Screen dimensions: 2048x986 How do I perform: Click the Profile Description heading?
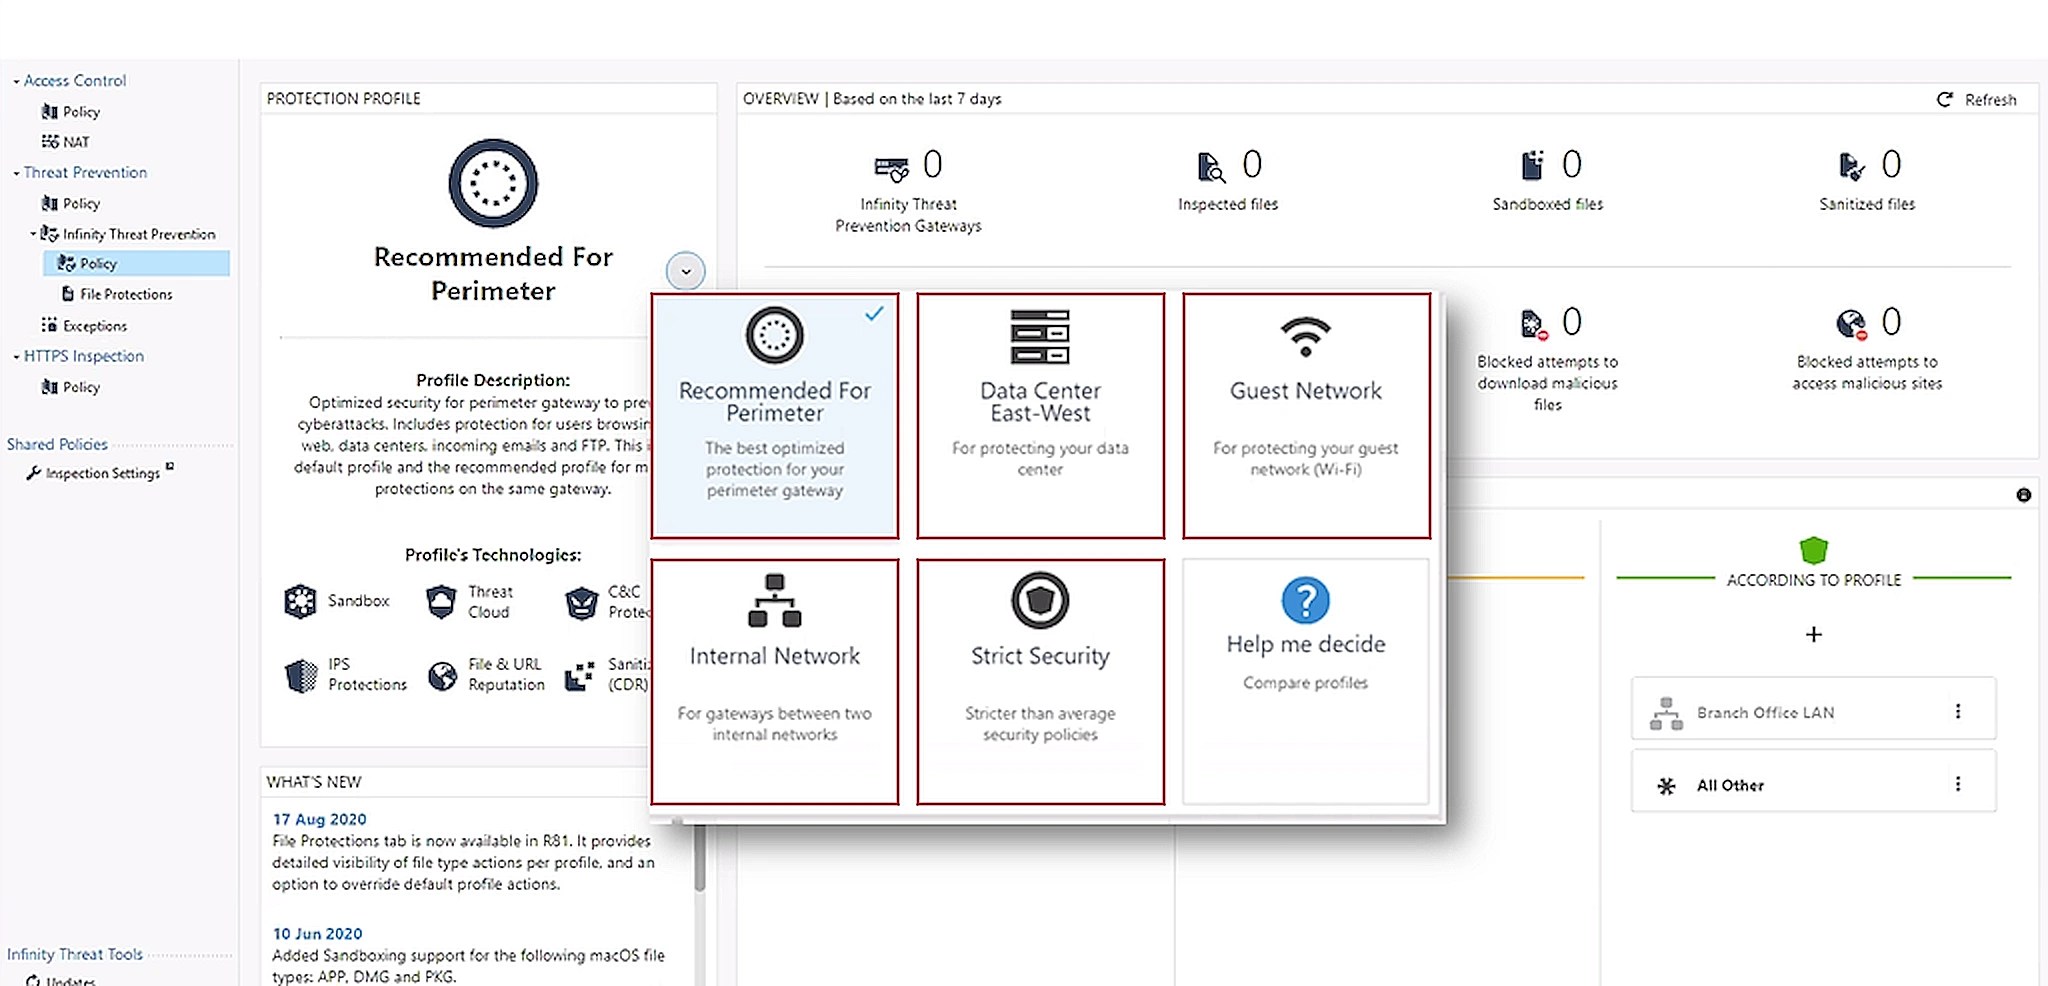[x=493, y=380]
